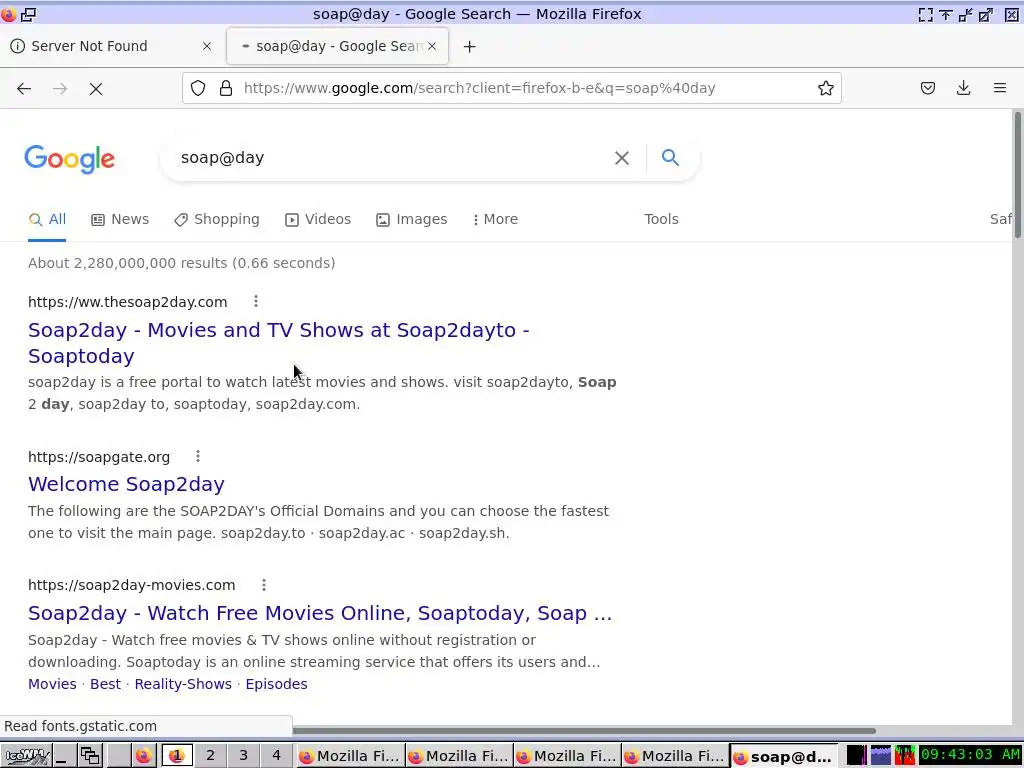
Task: Click the About 2,280,000,000 results text
Action: point(182,263)
